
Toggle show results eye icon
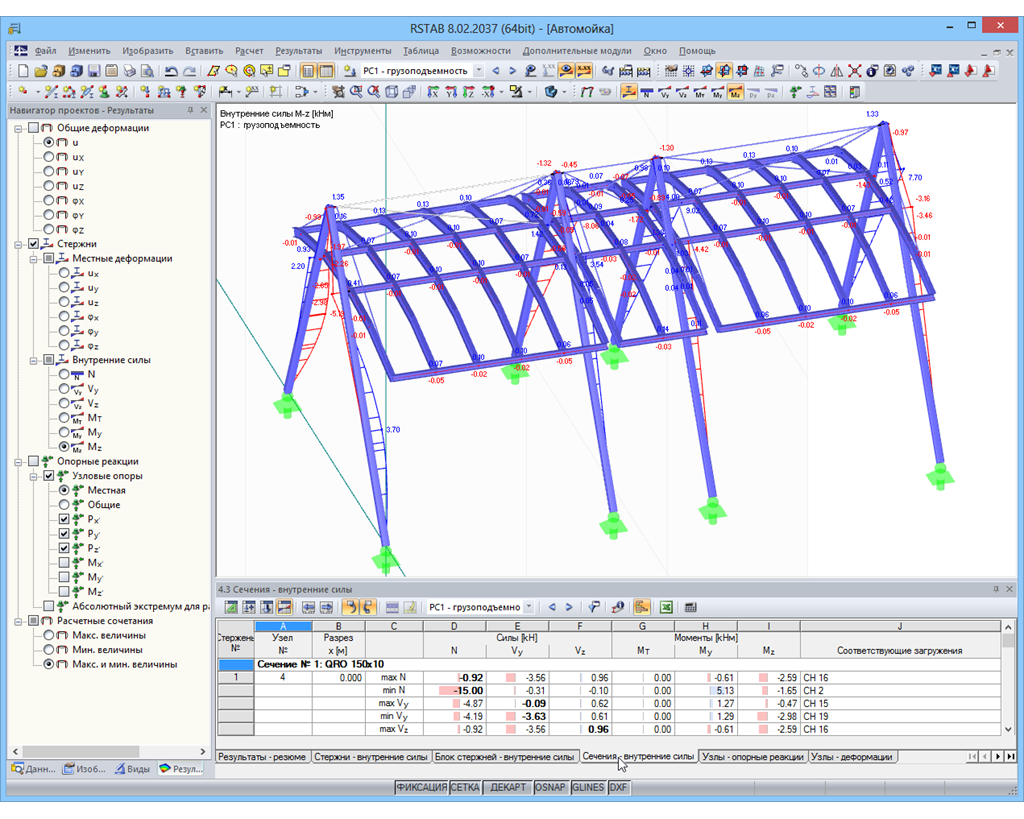point(566,71)
